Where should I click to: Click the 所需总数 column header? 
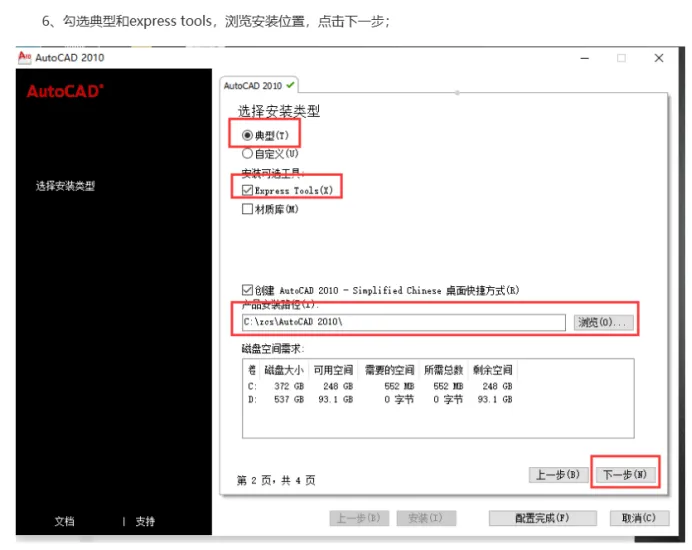444,370
